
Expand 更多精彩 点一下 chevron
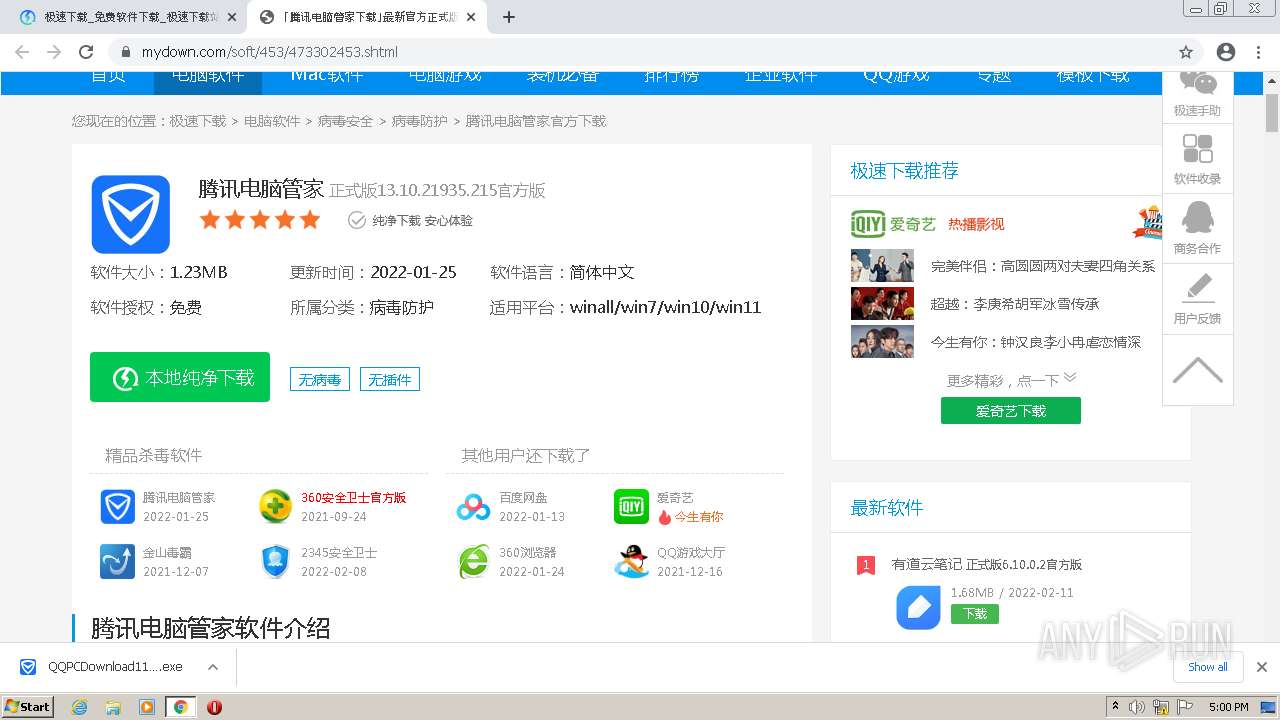pos(1070,378)
